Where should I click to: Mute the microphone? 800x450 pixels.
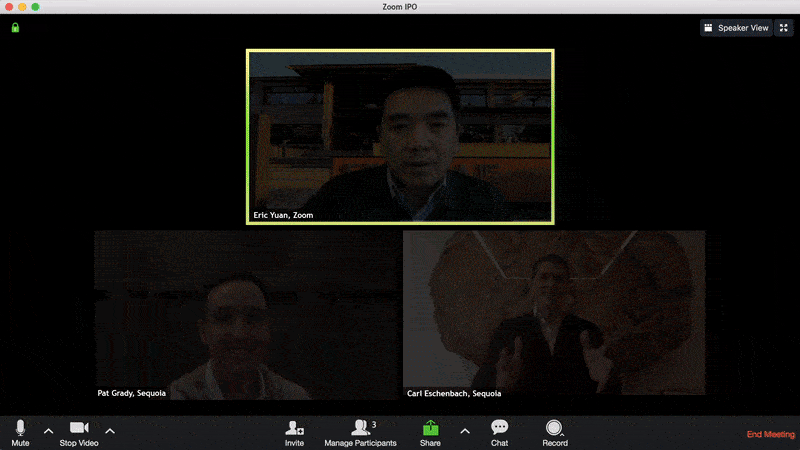(x=20, y=433)
